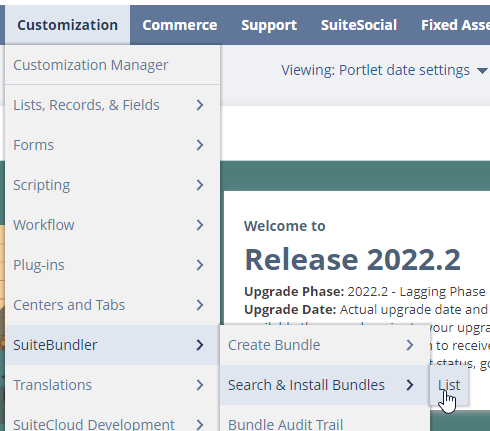Expand the SuiteBundler submenu chevron
The width and height of the screenshot is (490, 431).
coord(200,345)
